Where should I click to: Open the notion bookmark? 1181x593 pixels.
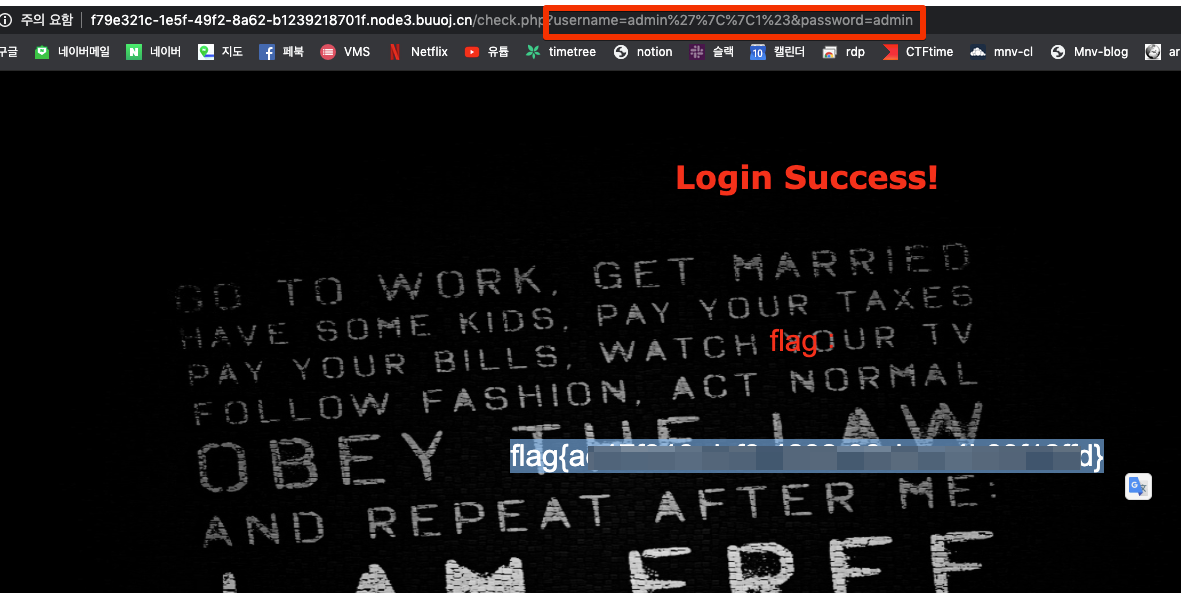click(x=643, y=52)
